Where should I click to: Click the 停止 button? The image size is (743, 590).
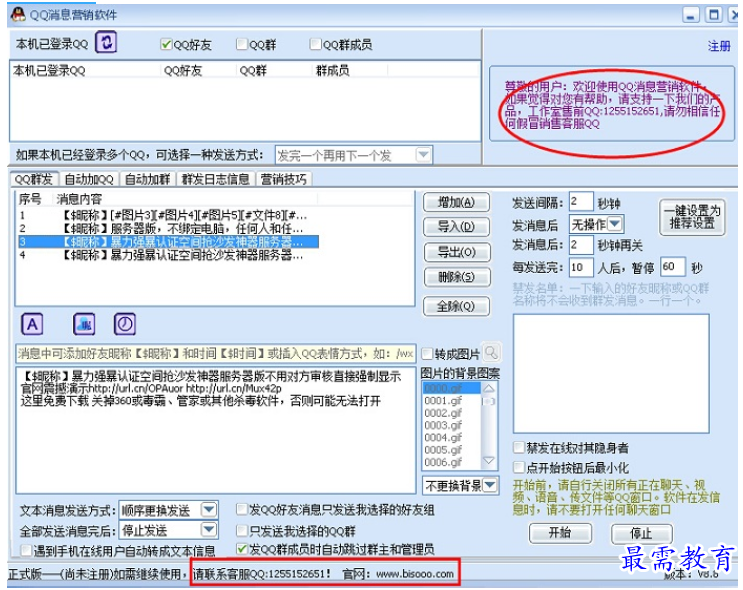[642, 534]
